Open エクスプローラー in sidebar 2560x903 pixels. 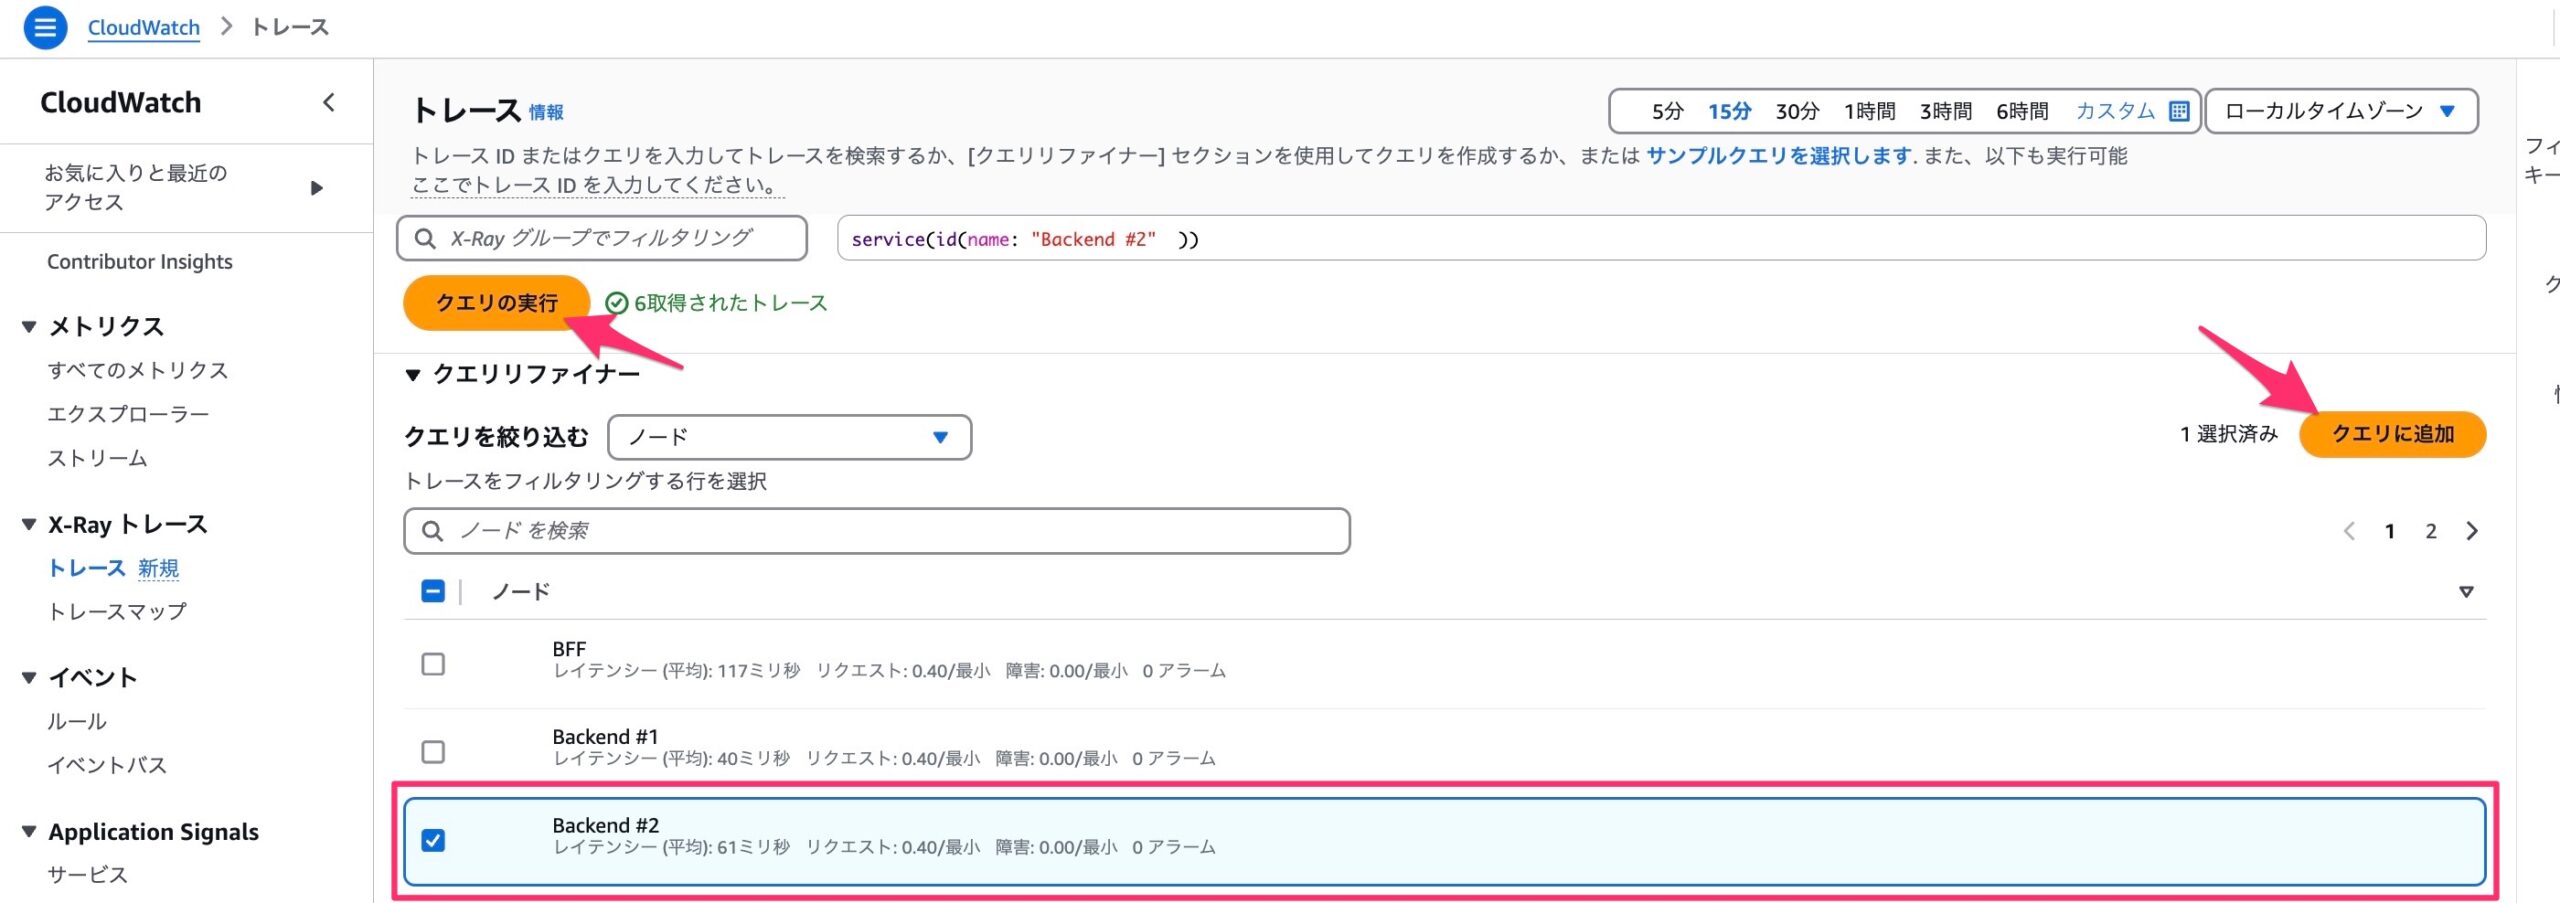128,414
